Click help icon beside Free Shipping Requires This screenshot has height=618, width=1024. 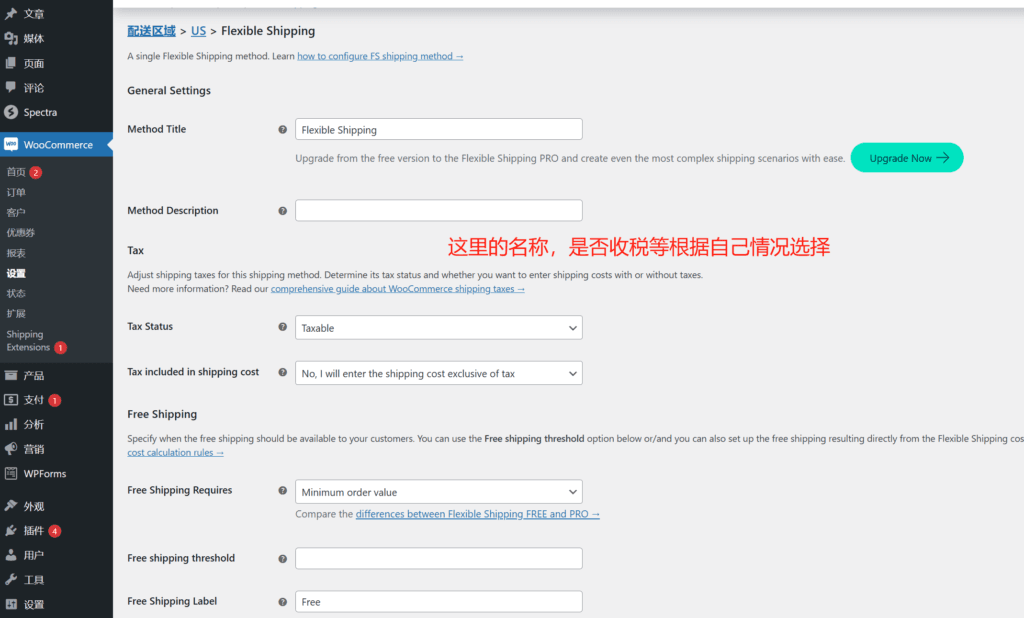coord(283,490)
